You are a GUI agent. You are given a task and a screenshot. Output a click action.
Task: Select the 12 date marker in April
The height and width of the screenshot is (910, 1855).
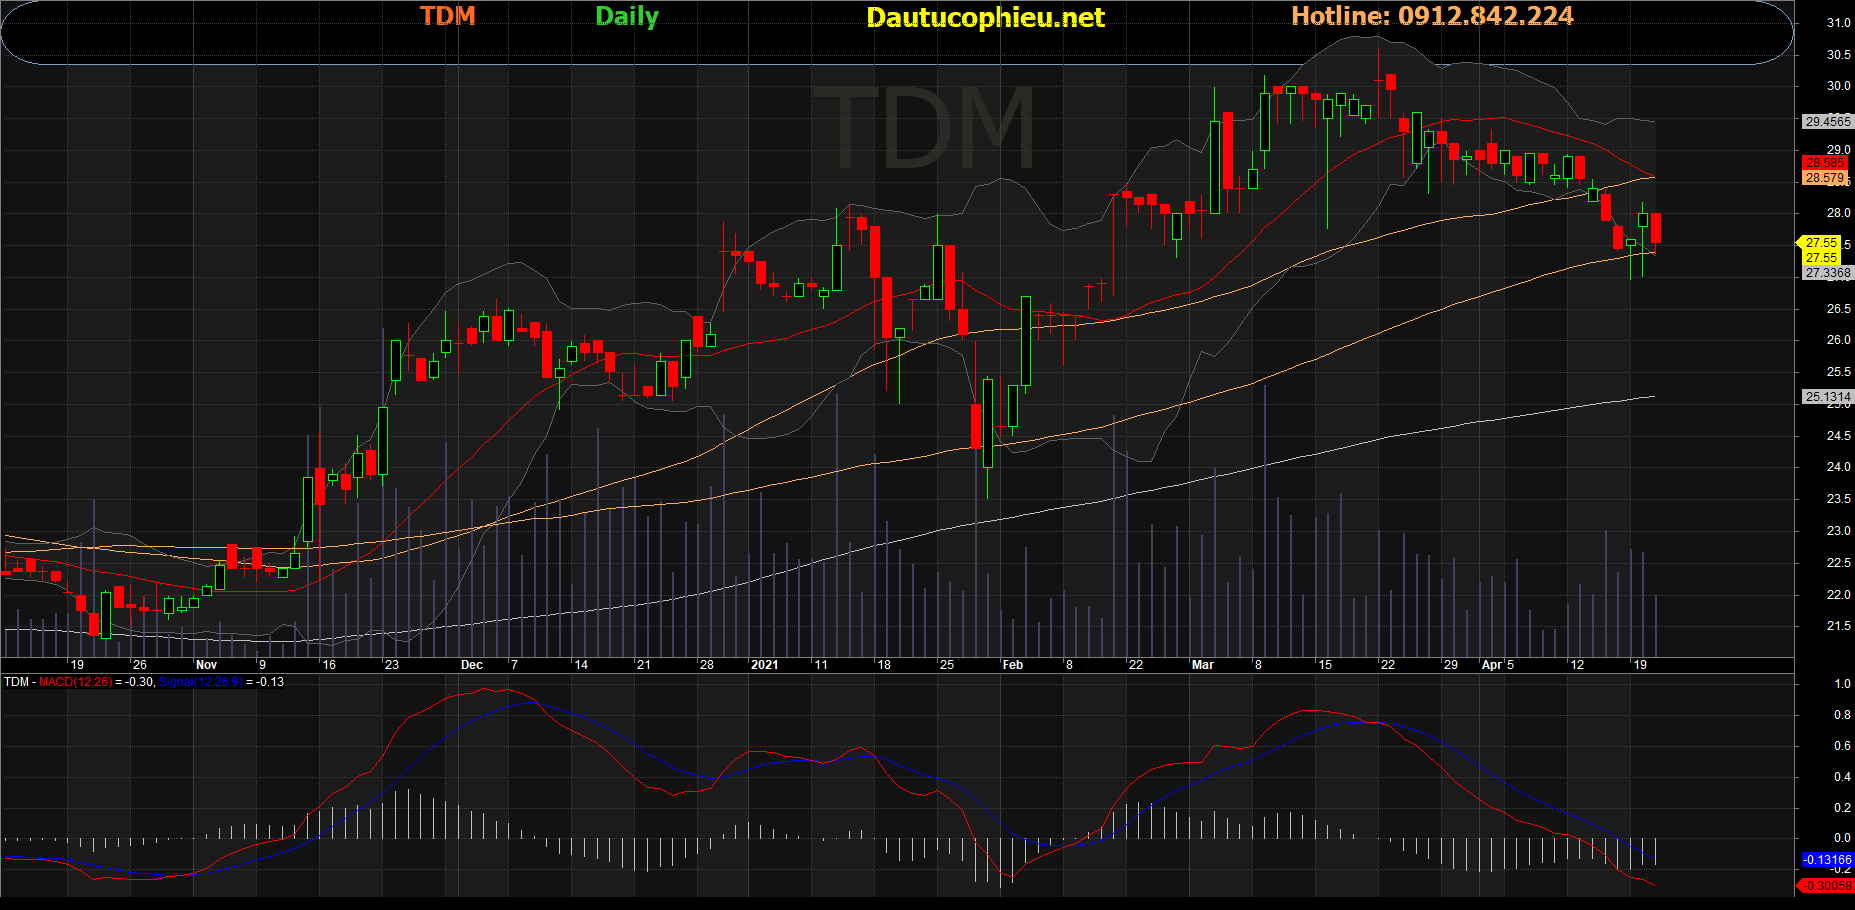(1576, 665)
